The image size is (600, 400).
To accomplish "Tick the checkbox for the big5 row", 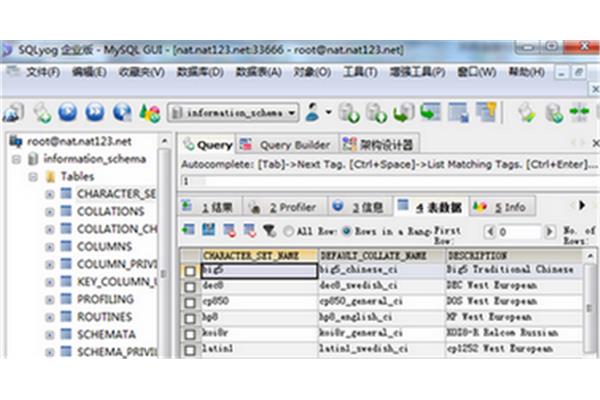I will click(190, 271).
